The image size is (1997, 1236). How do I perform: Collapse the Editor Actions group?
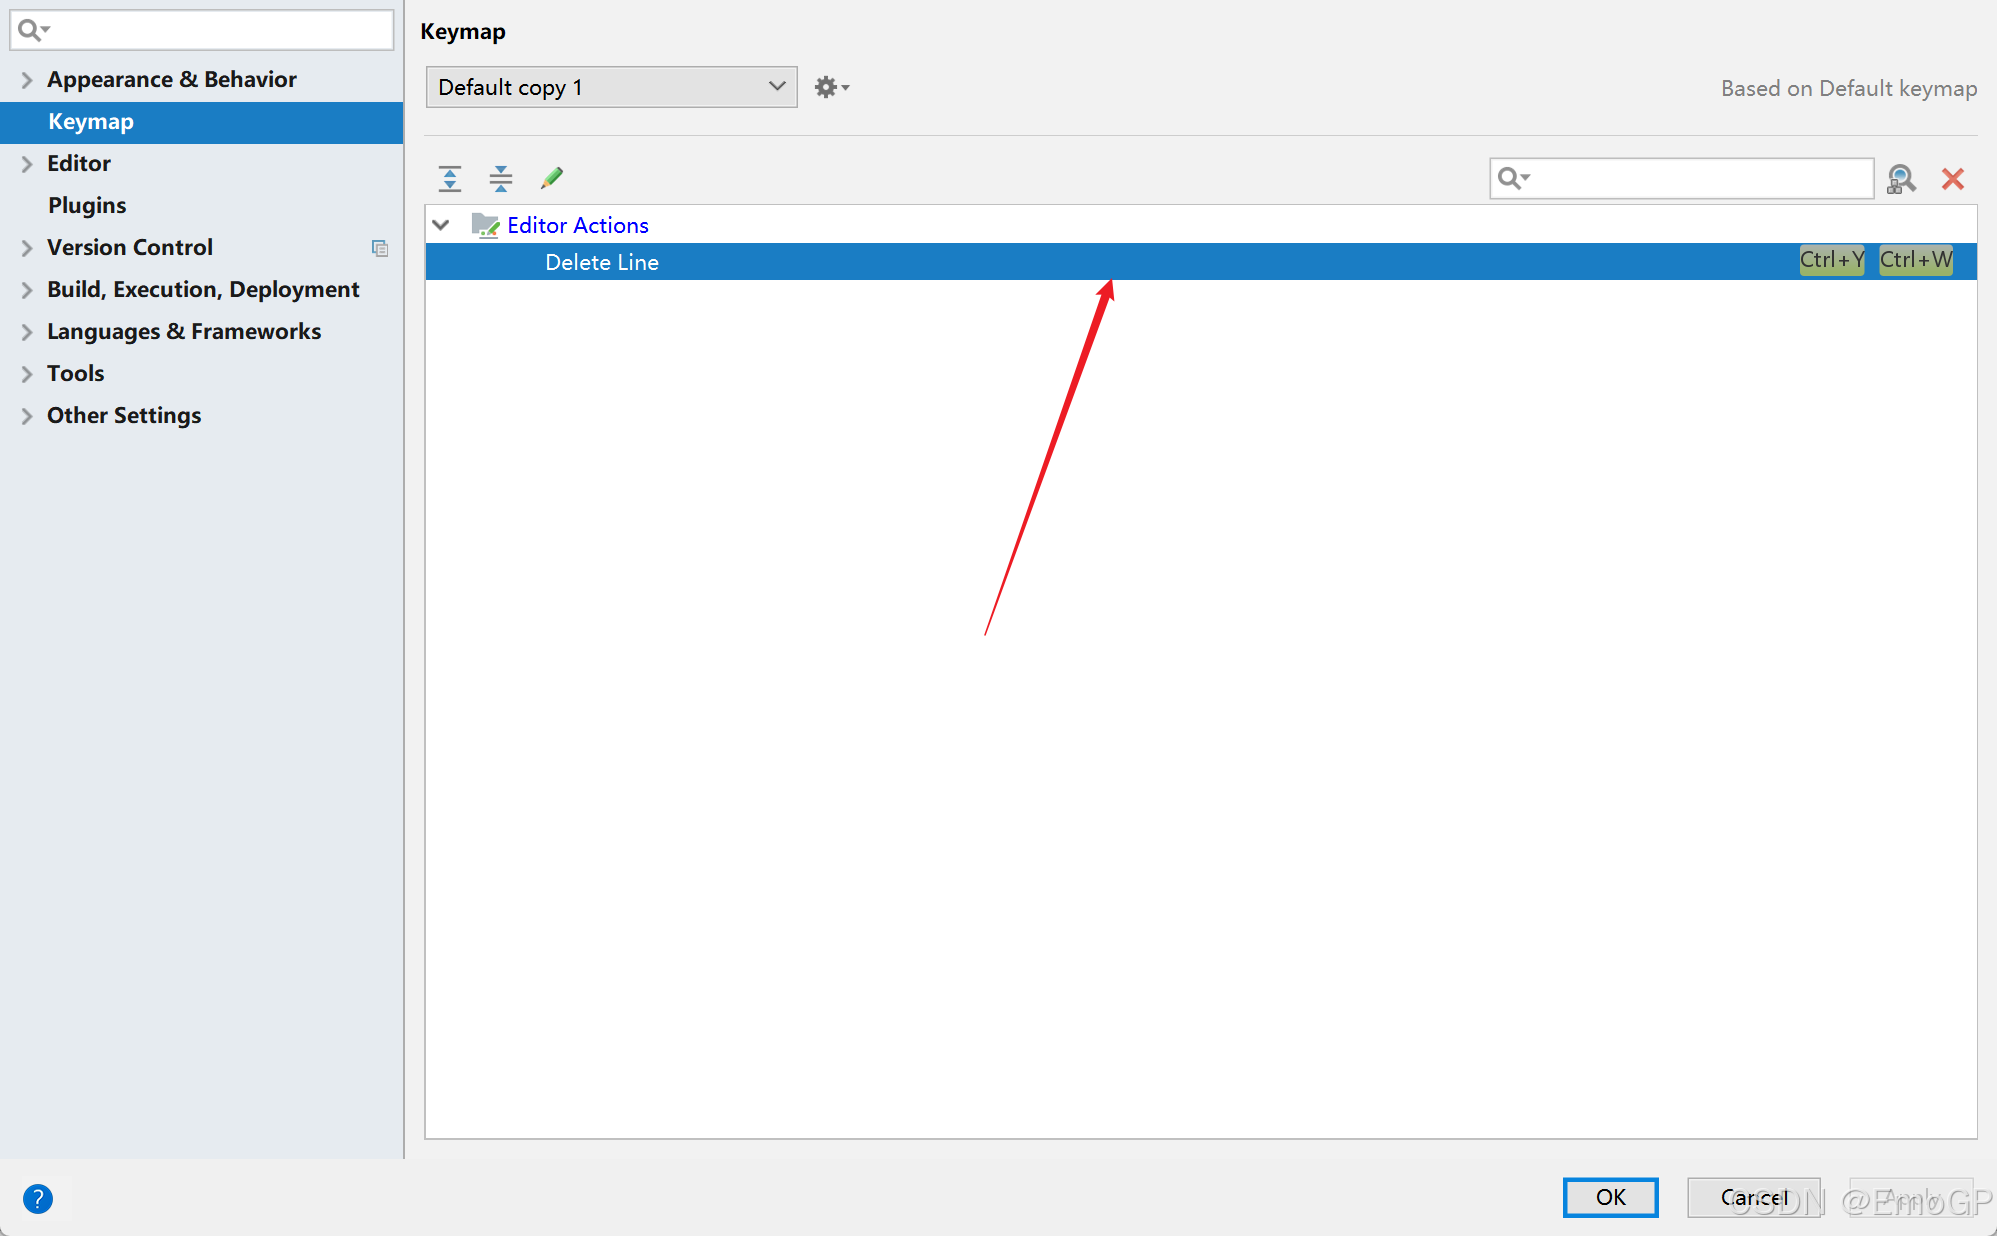tap(441, 225)
